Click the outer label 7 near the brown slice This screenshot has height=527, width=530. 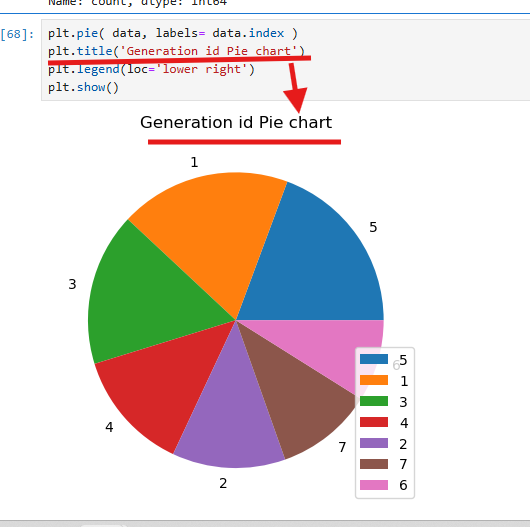pyautogui.click(x=342, y=447)
